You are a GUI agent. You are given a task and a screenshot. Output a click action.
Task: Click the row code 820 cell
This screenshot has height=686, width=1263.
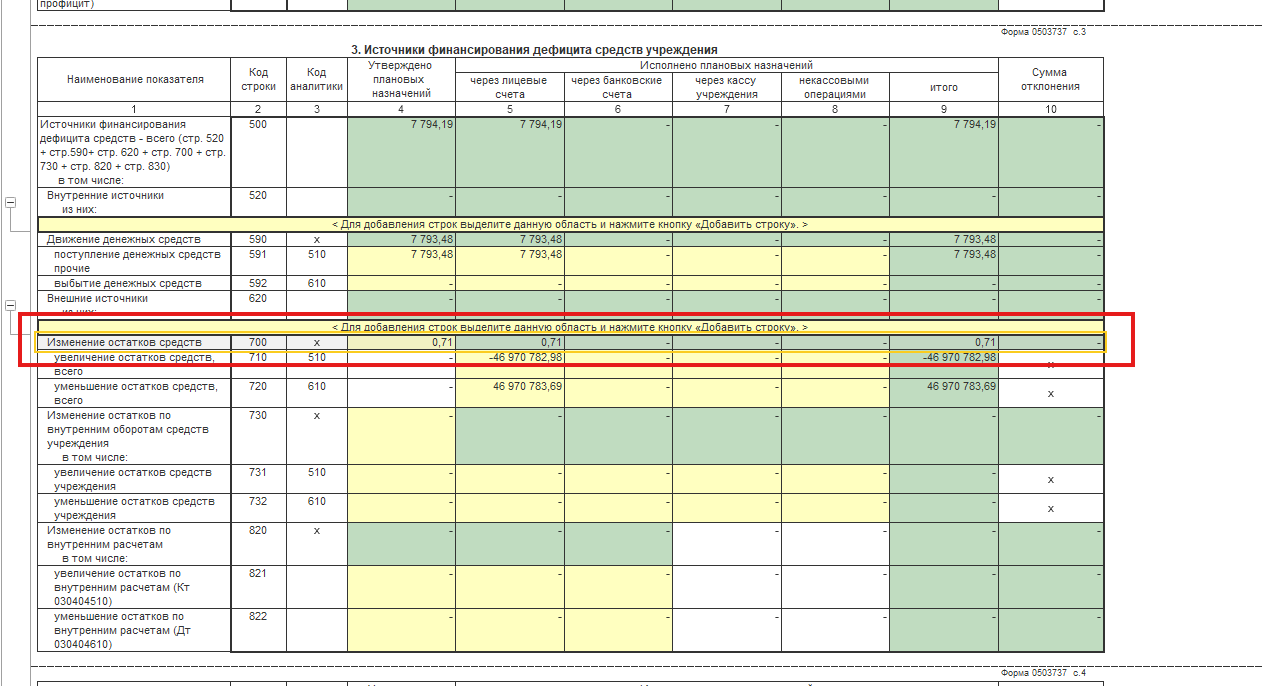tap(259, 544)
